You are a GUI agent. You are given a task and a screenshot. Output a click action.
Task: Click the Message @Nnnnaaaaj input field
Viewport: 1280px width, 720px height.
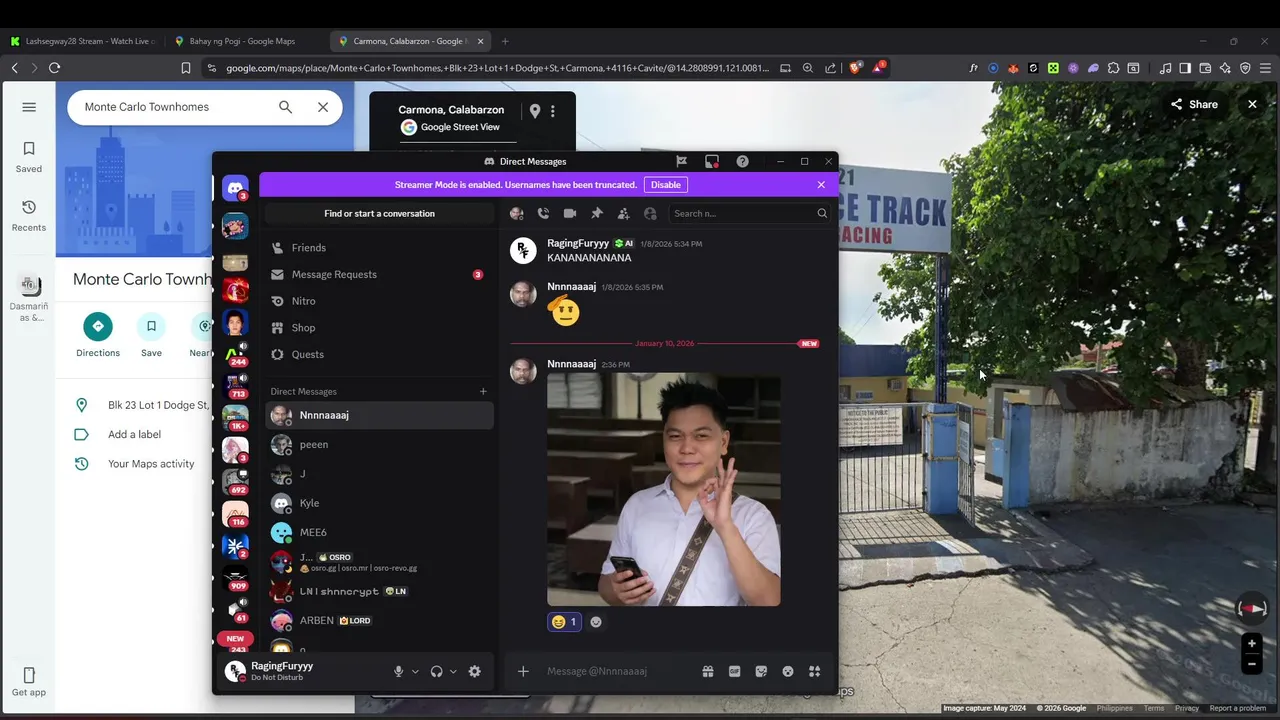620,671
